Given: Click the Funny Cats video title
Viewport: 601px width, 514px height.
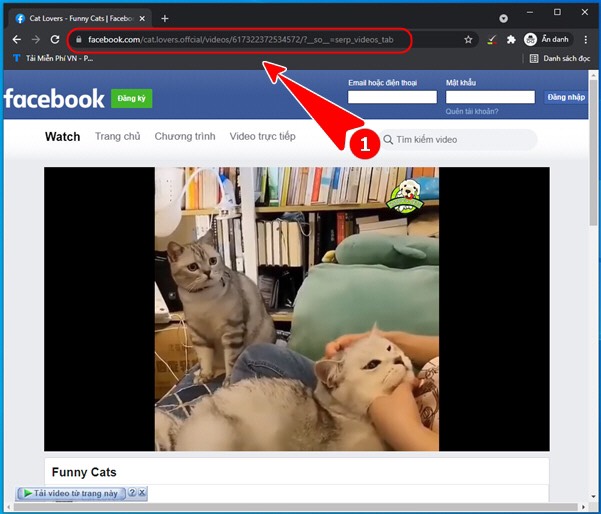Looking at the screenshot, I should click(x=84, y=472).
